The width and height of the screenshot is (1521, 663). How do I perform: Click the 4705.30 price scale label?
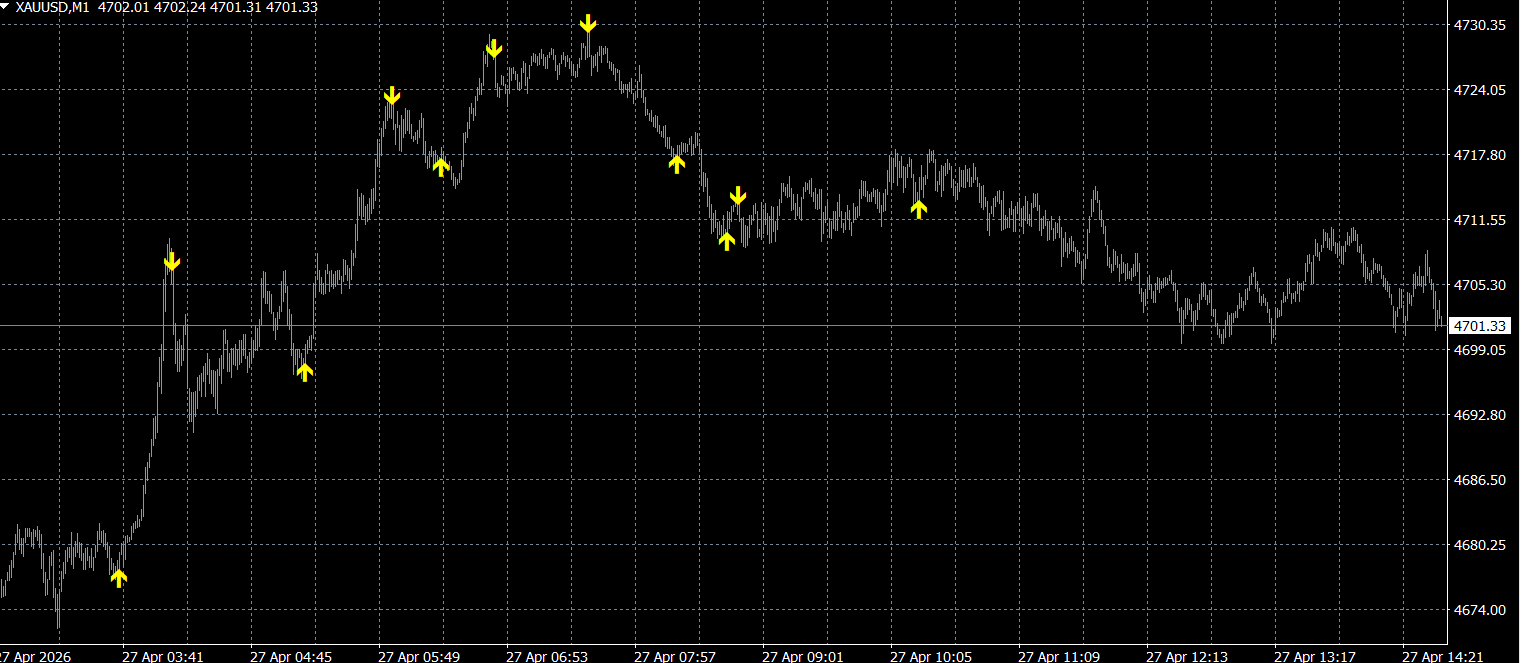(1479, 285)
